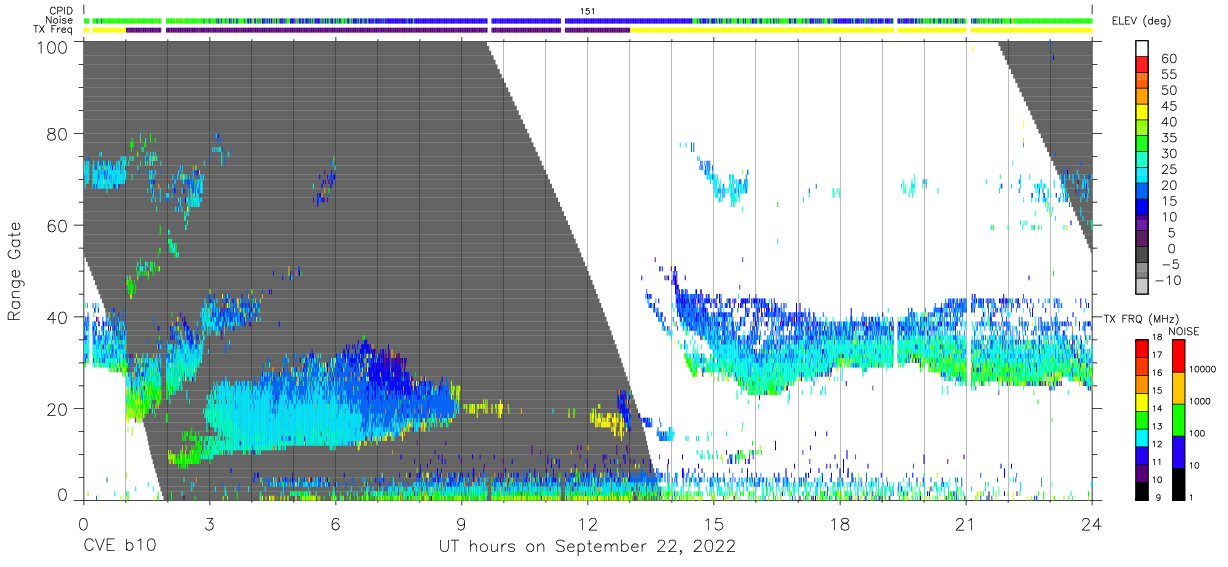Click the NOISE scale label '1'
This screenshot has width=1228, height=567.
point(1192,498)
